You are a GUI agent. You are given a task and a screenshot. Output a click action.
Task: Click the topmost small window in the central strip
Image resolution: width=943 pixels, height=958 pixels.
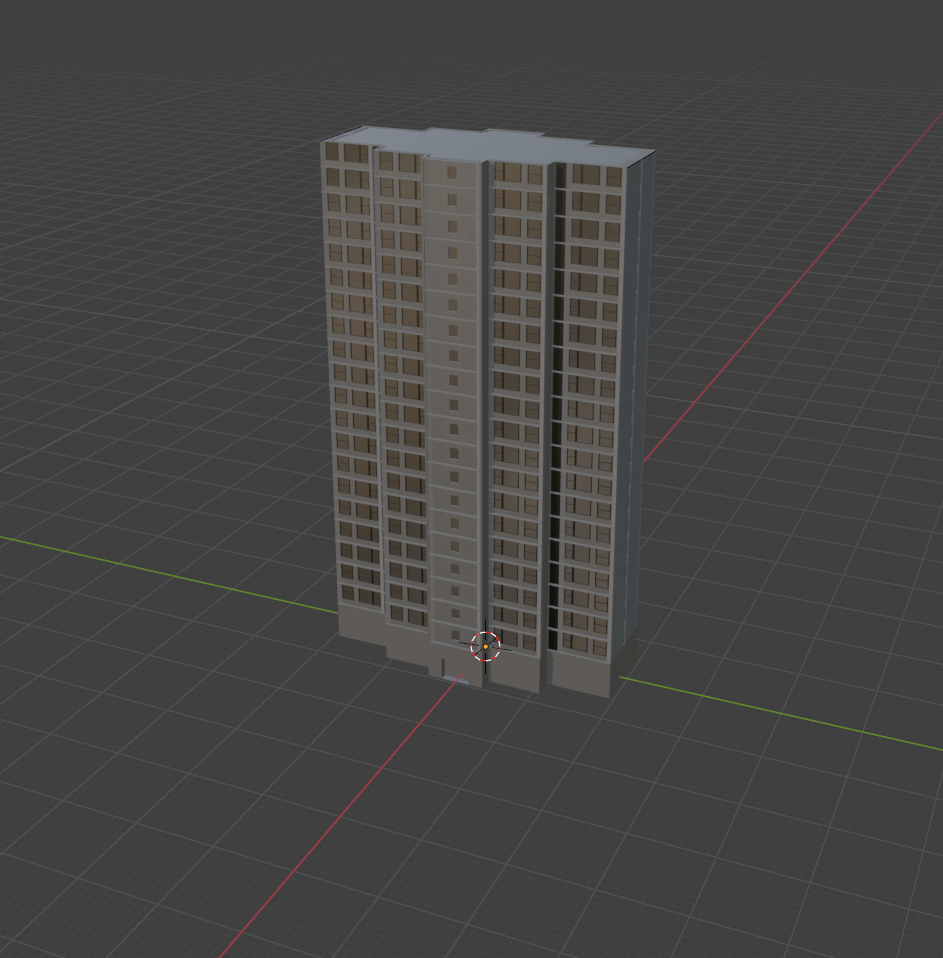pyautogui.click(x=452, y=173)
